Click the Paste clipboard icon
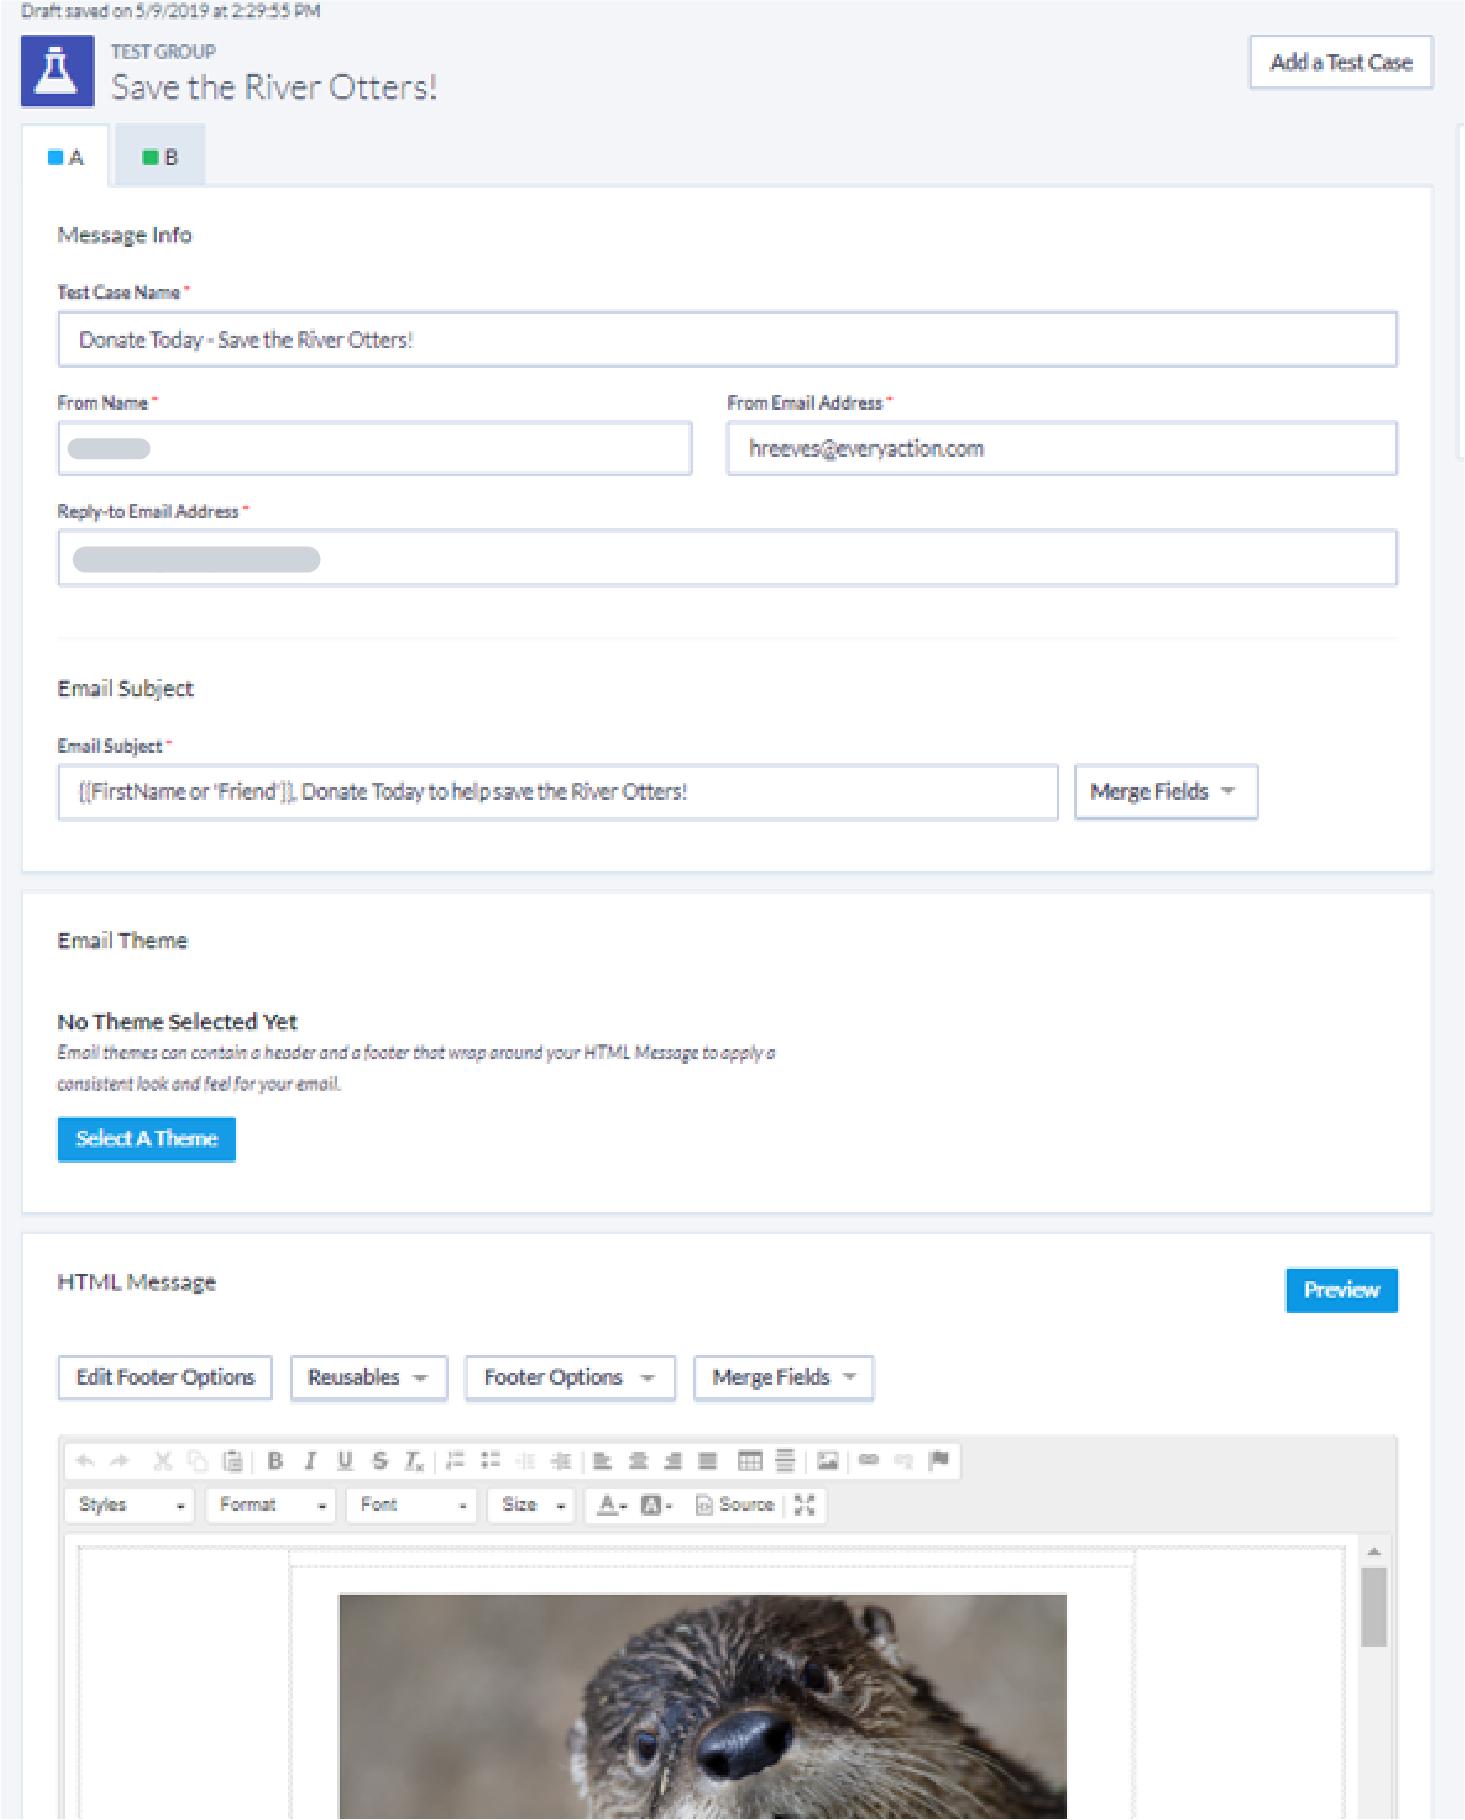 (232, 1461)
